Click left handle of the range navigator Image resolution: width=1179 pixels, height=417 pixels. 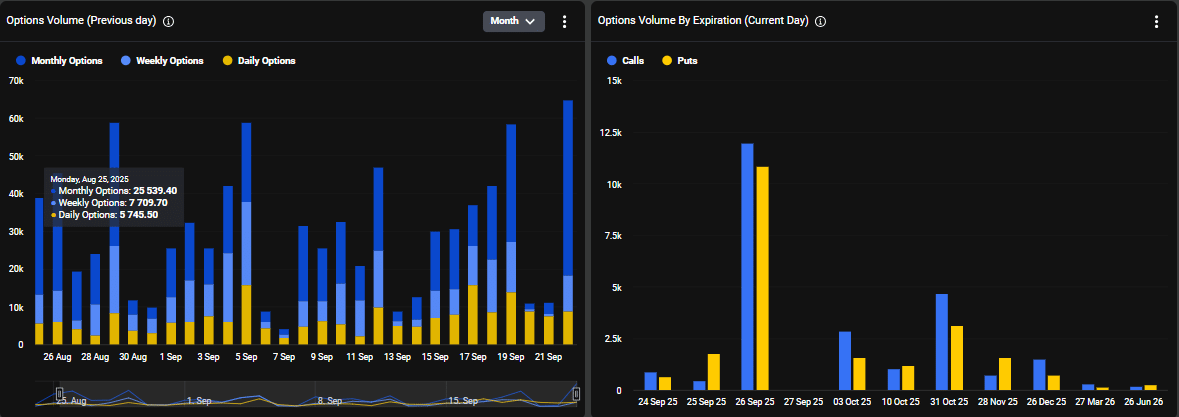pyautogui.click(x=59, y=393)
